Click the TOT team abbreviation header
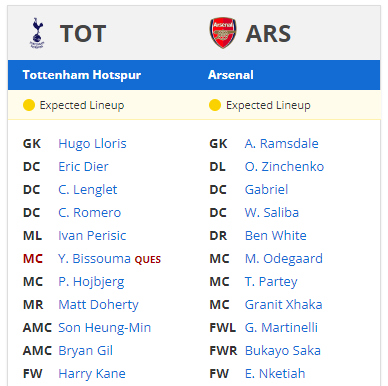 coord(83,34)
